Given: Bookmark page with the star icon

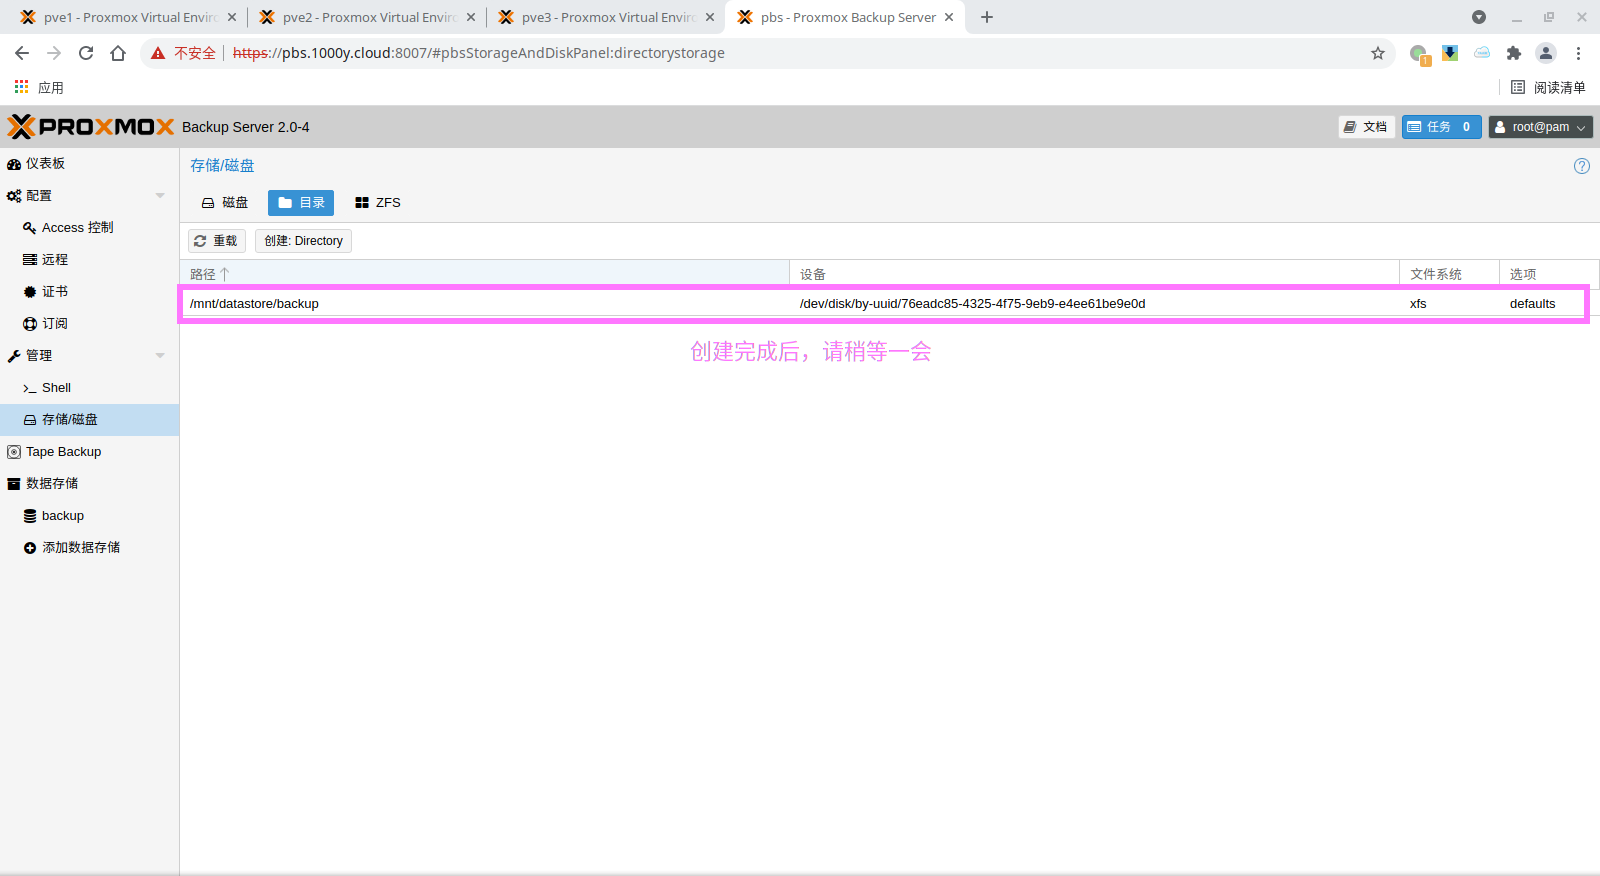Looking at the screenshot, I should [1378, 53].
